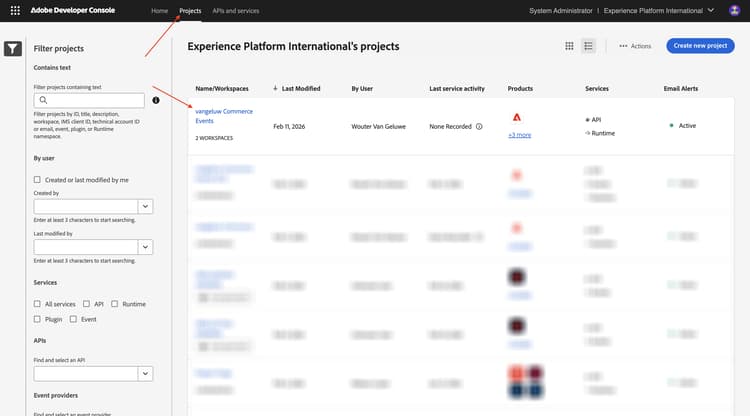Expand the Created by dropdown
Screen dimensions: 750x416
pos(145,206)
